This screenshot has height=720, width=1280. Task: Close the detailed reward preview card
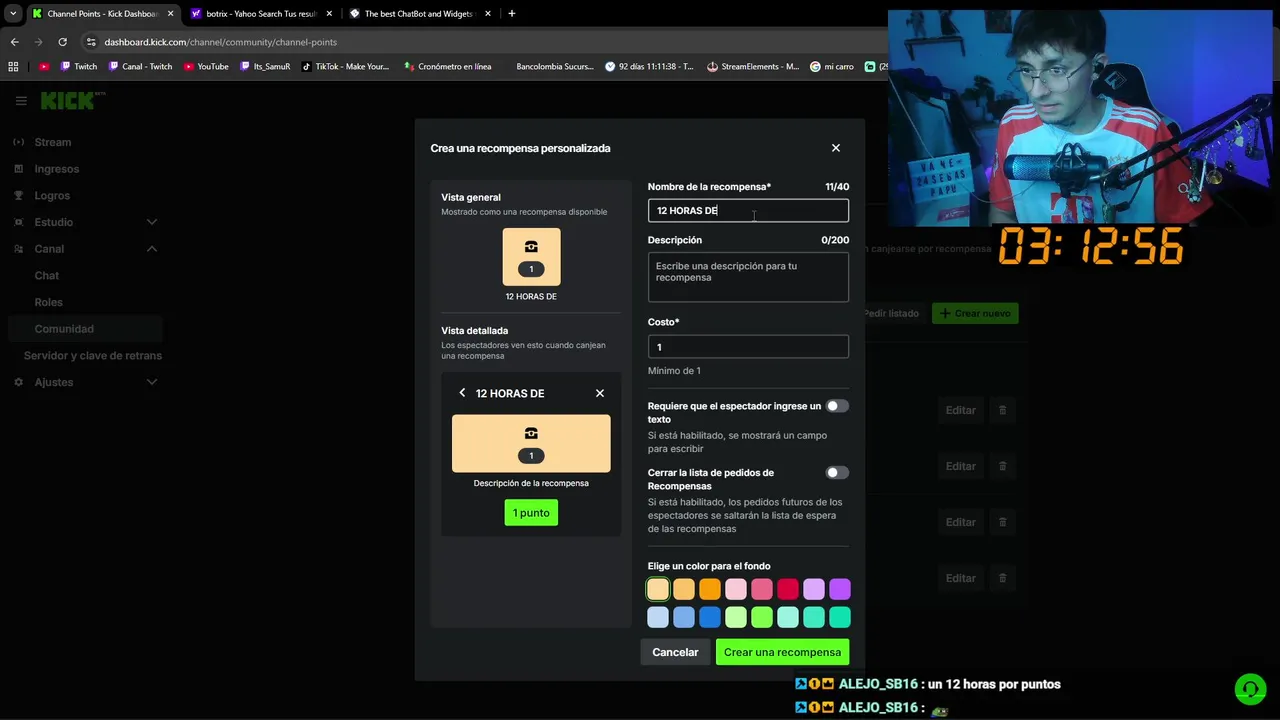coord(600,393)
